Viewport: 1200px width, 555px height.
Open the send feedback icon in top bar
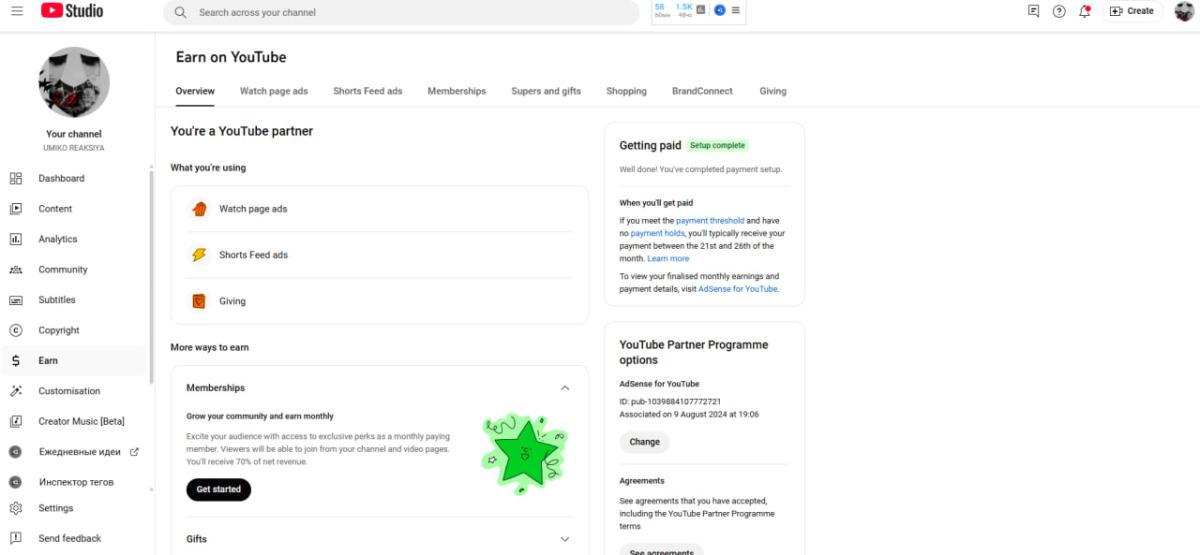[1034, 11]
